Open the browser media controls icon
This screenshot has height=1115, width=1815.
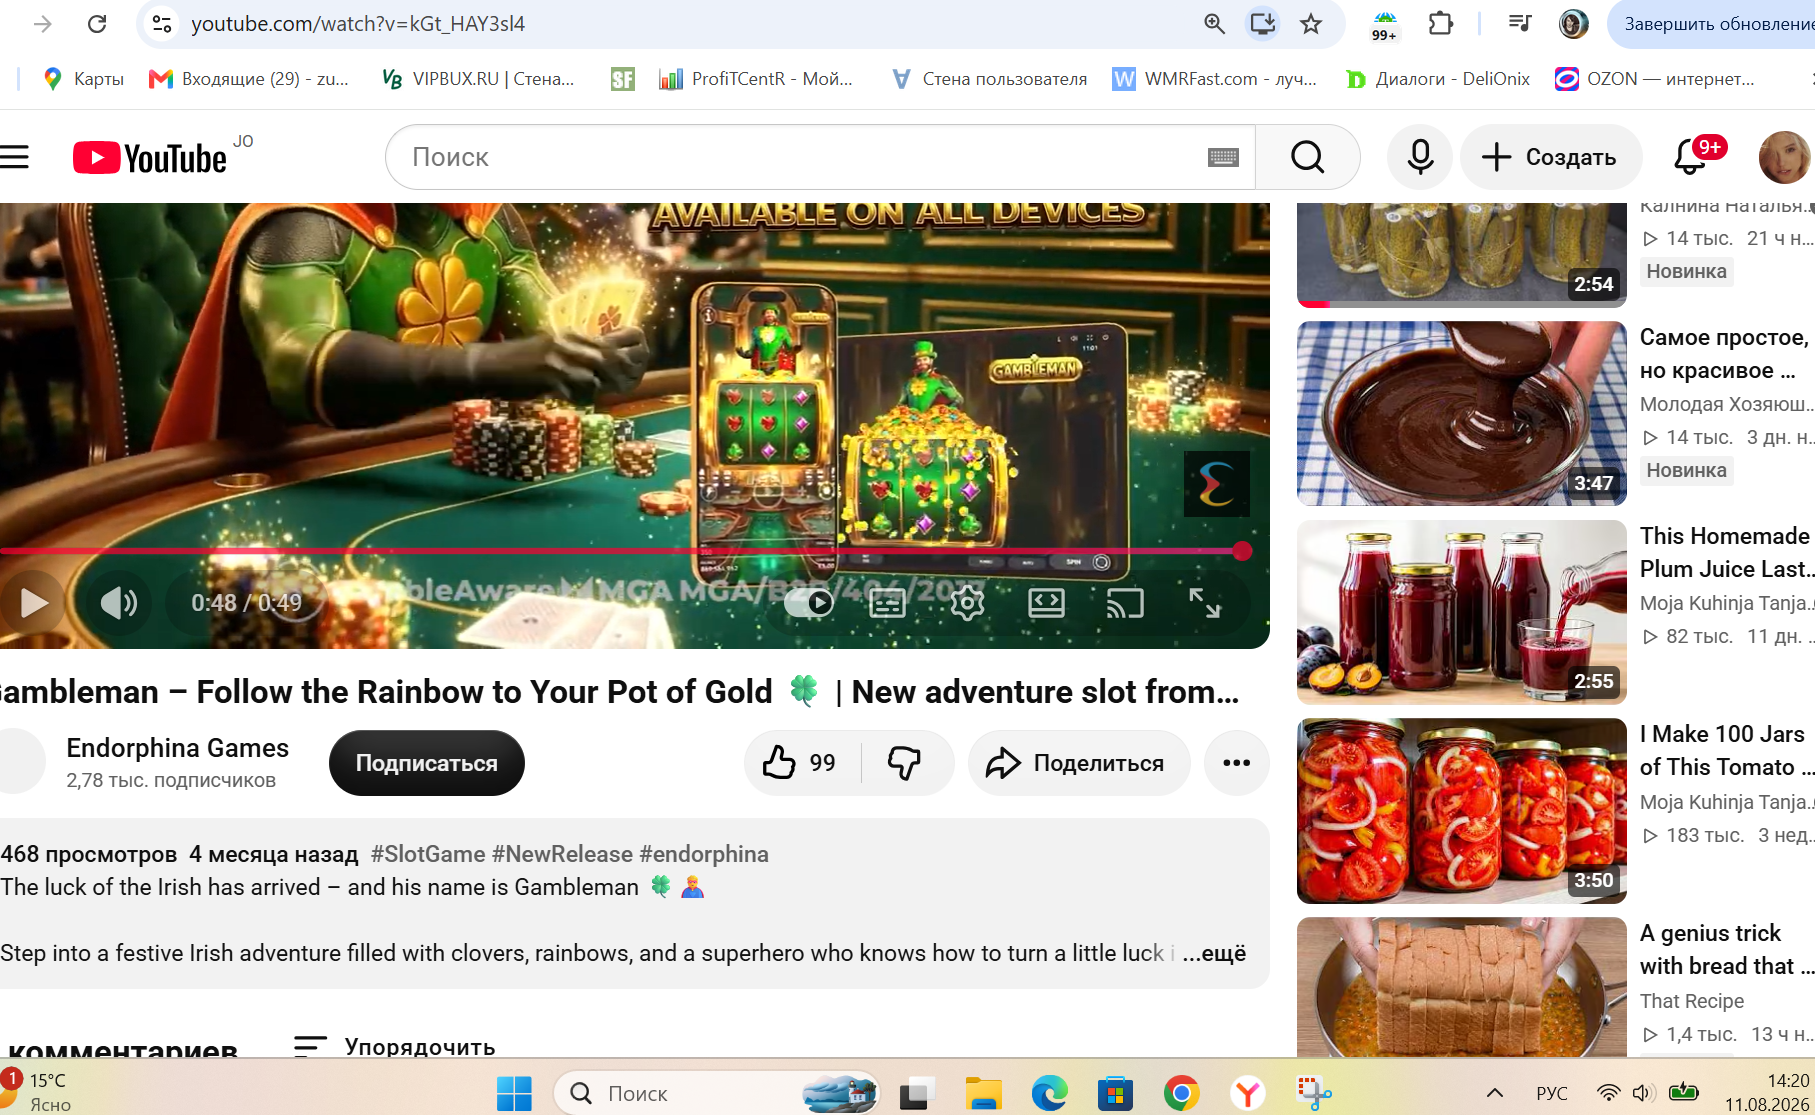(1520, 24)
